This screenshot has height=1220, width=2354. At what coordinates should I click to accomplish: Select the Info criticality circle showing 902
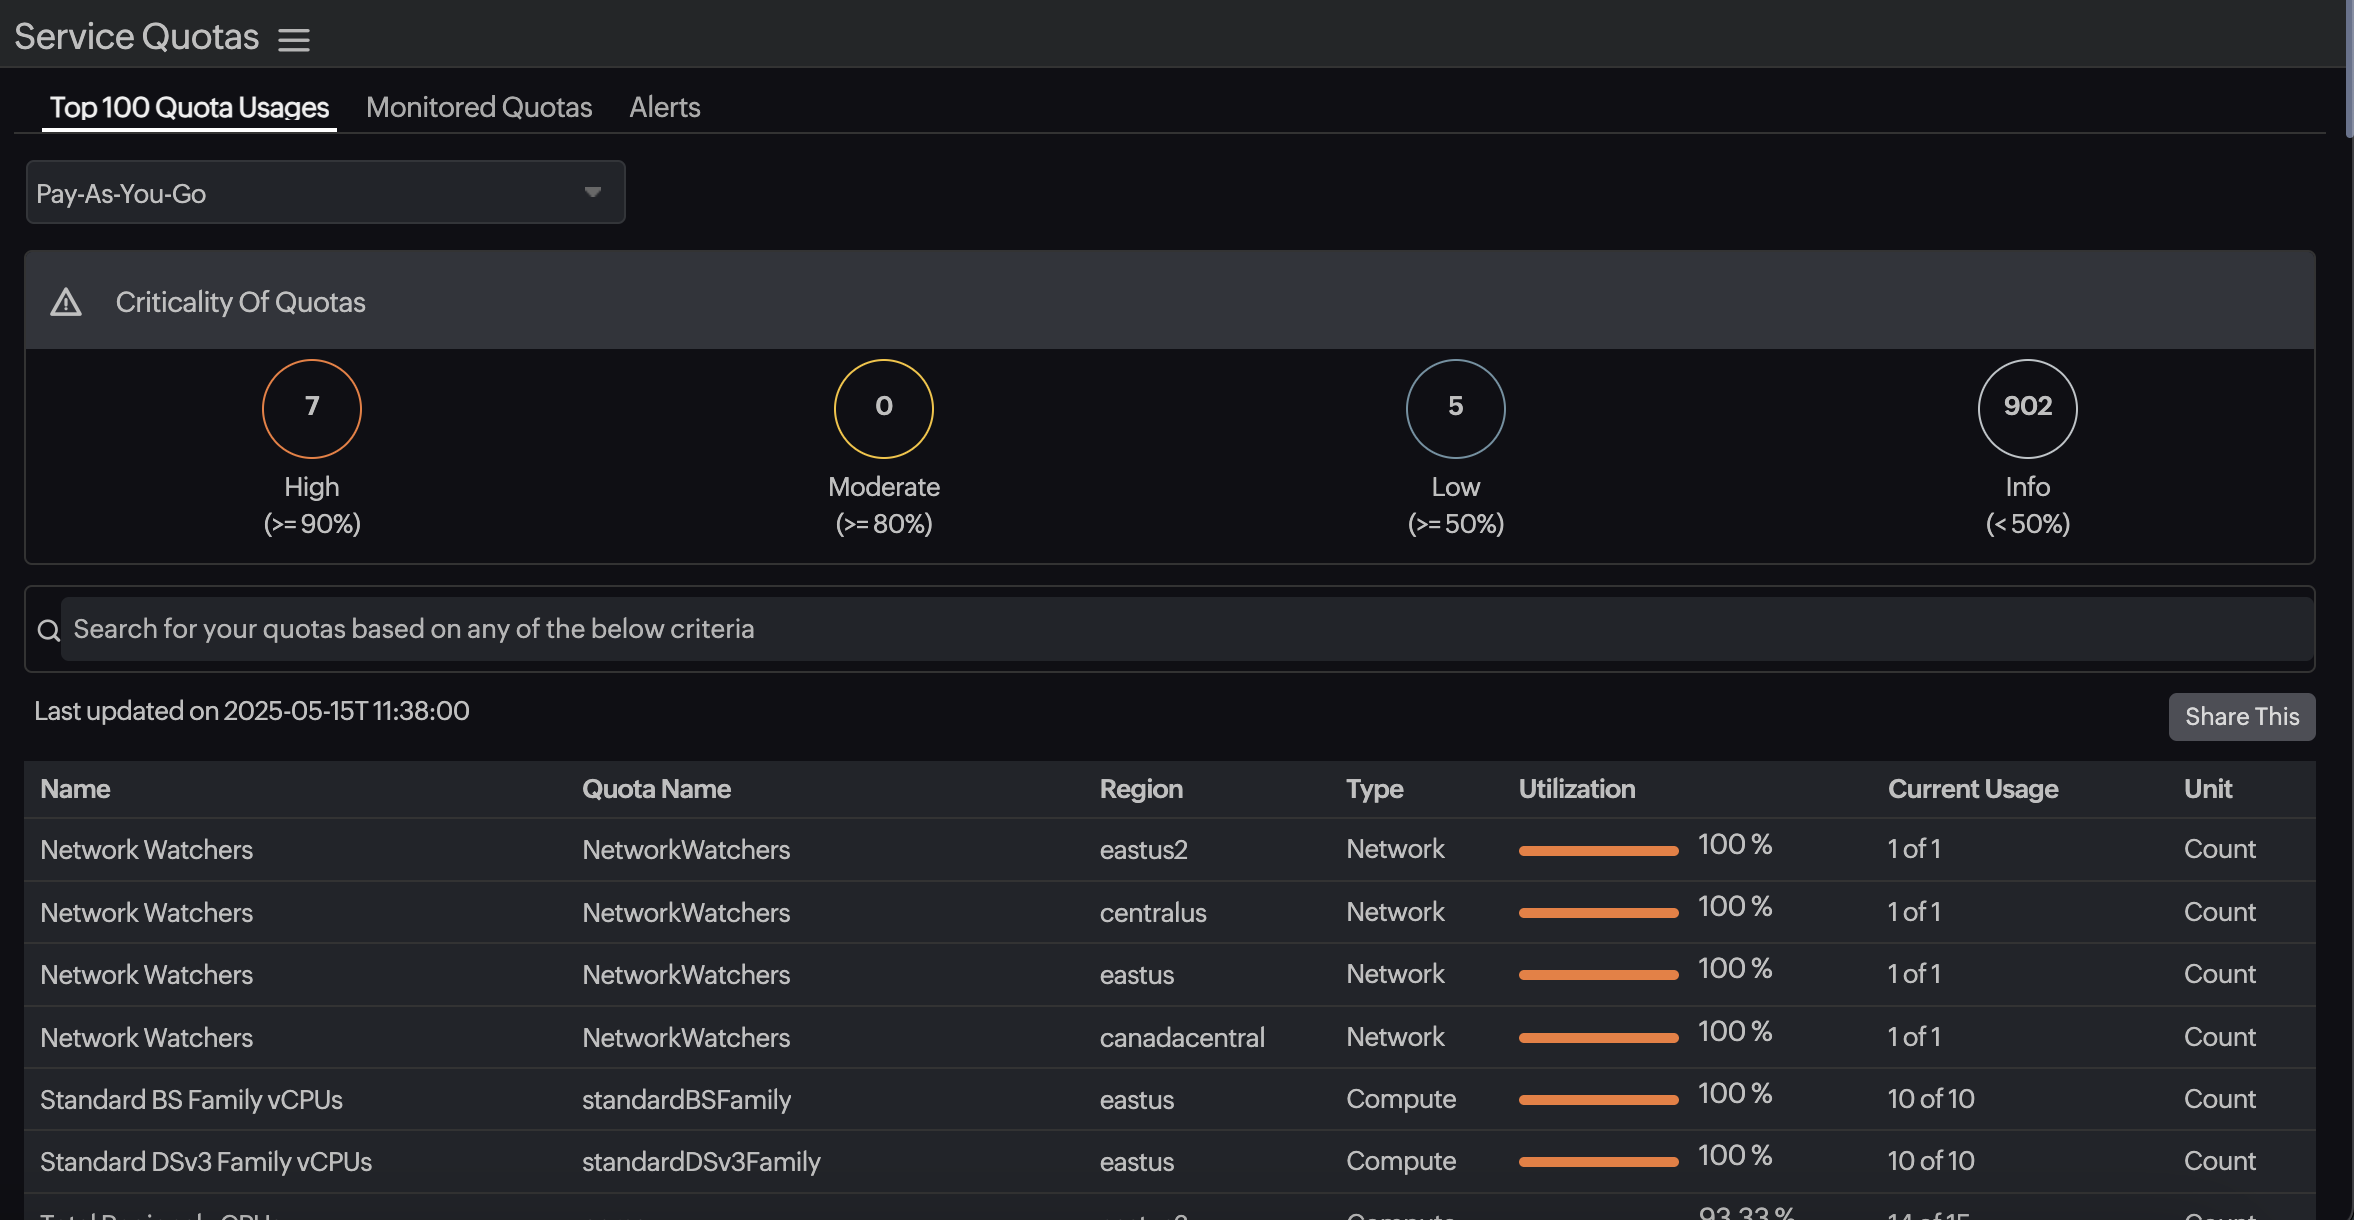[2027, 408]
